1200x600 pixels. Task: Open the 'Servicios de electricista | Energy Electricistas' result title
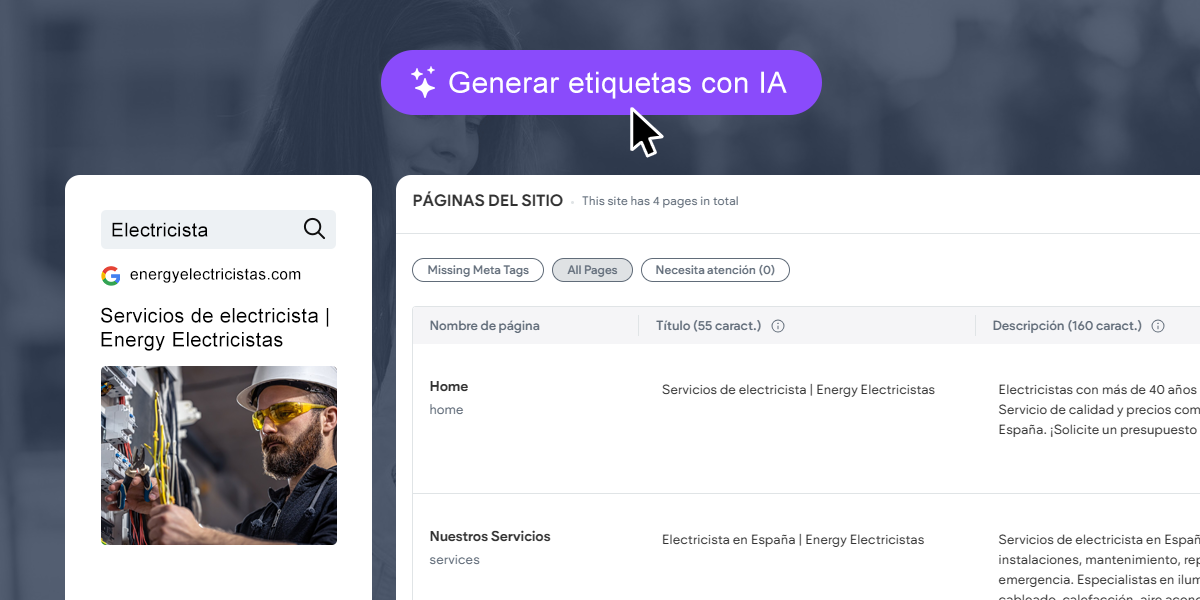pyautogui.click(x=215, y=328)
